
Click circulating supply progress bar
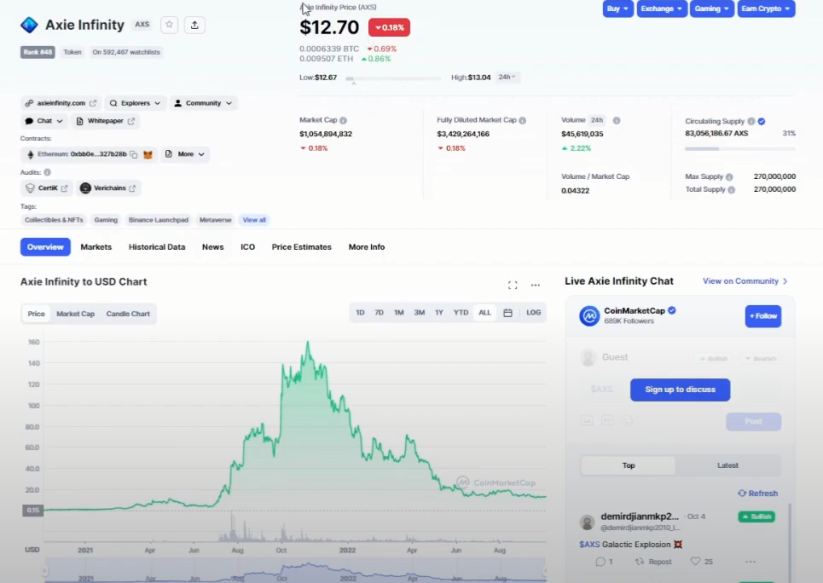pos(740,149)
